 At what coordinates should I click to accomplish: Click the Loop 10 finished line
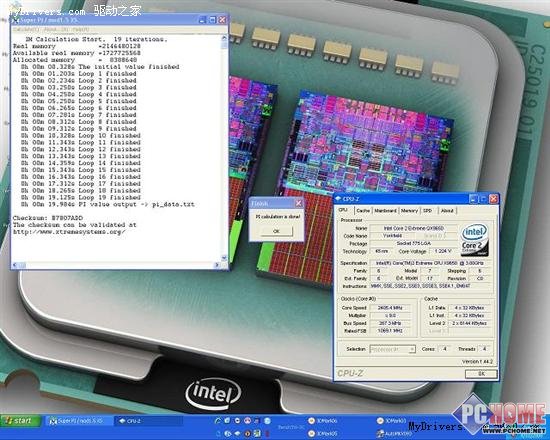click(81, 136)
